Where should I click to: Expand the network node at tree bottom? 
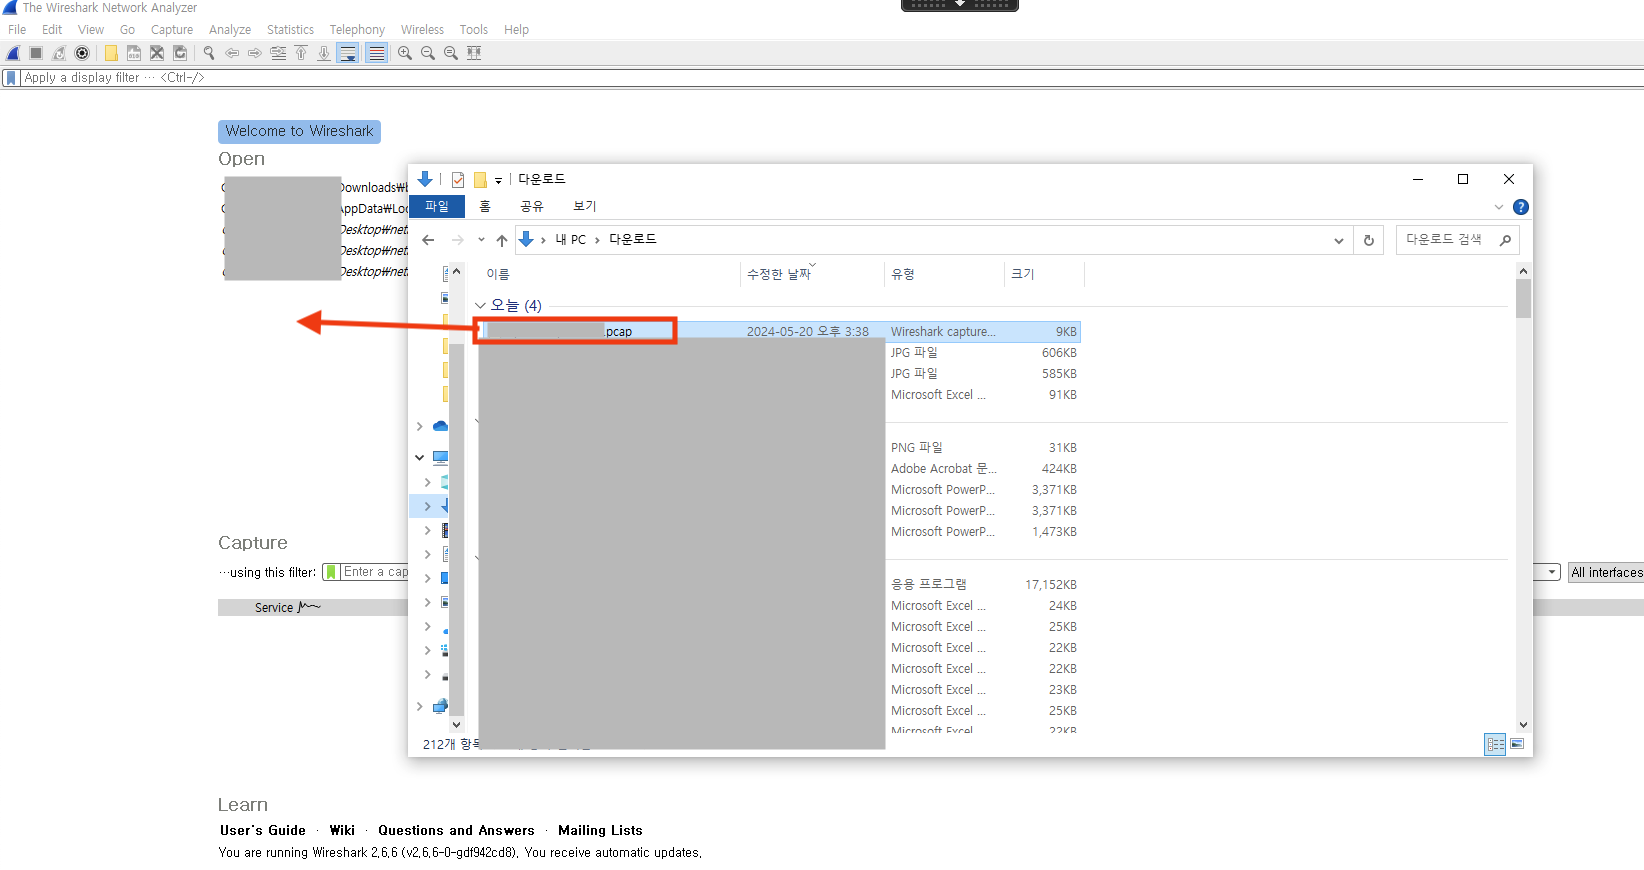coord(419,706)
